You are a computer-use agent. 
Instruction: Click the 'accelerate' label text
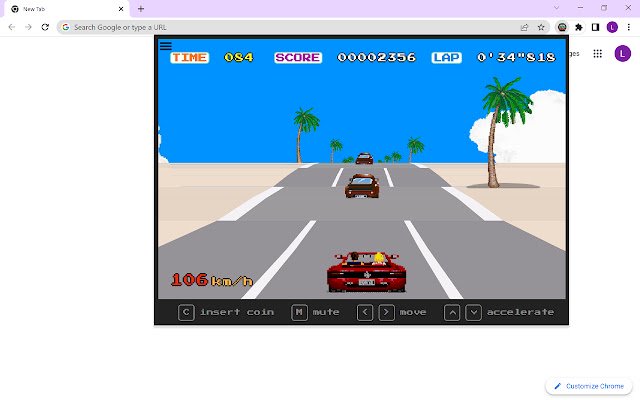[x=520, y=312]
